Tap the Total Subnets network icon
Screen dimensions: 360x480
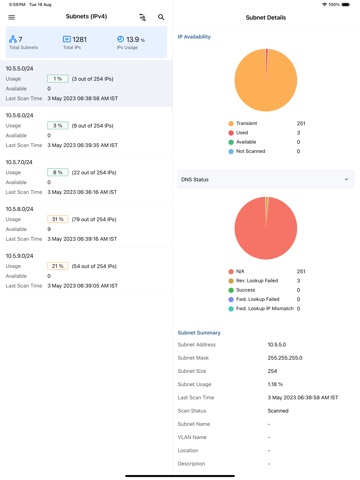(13, 39)
